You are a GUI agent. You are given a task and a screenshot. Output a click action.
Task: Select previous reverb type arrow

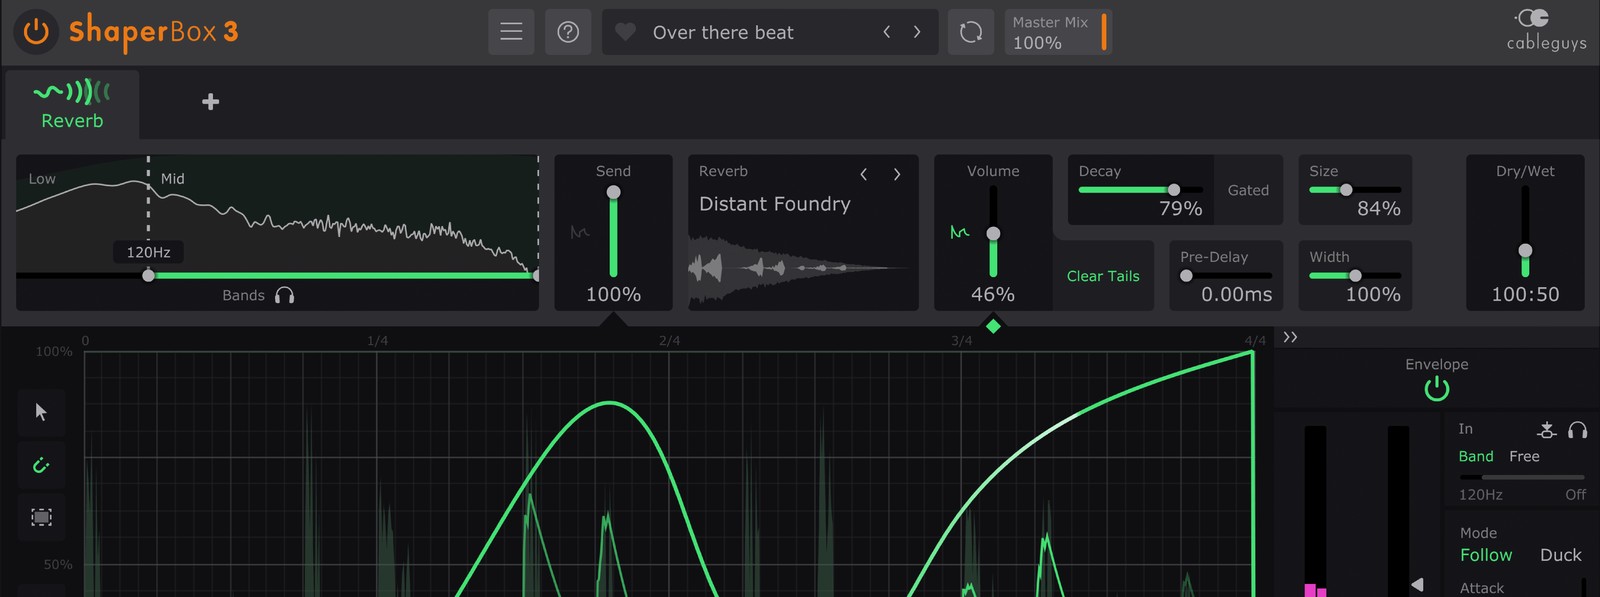click(x=863, y=174)
